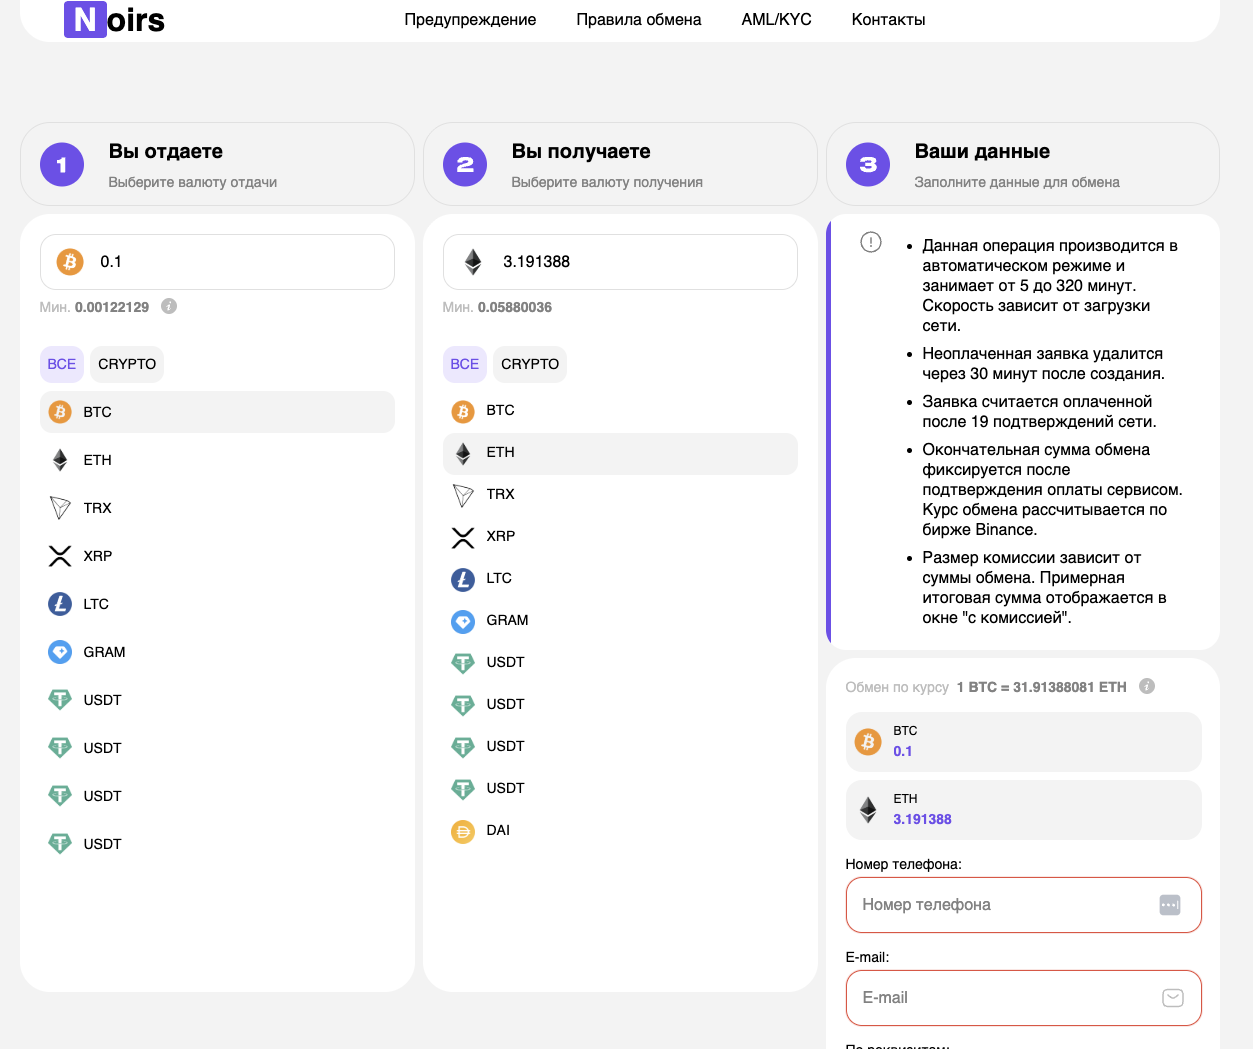Select LTC in the Вы отдаете list

click(217, 604)
